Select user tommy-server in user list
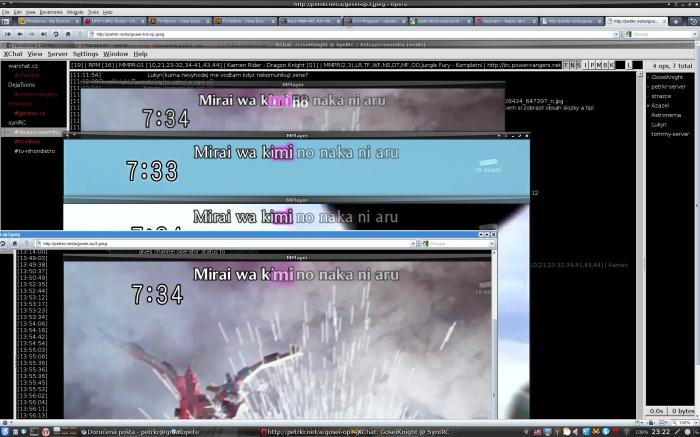Screen dimensions: 700x437 pos(670,133)
